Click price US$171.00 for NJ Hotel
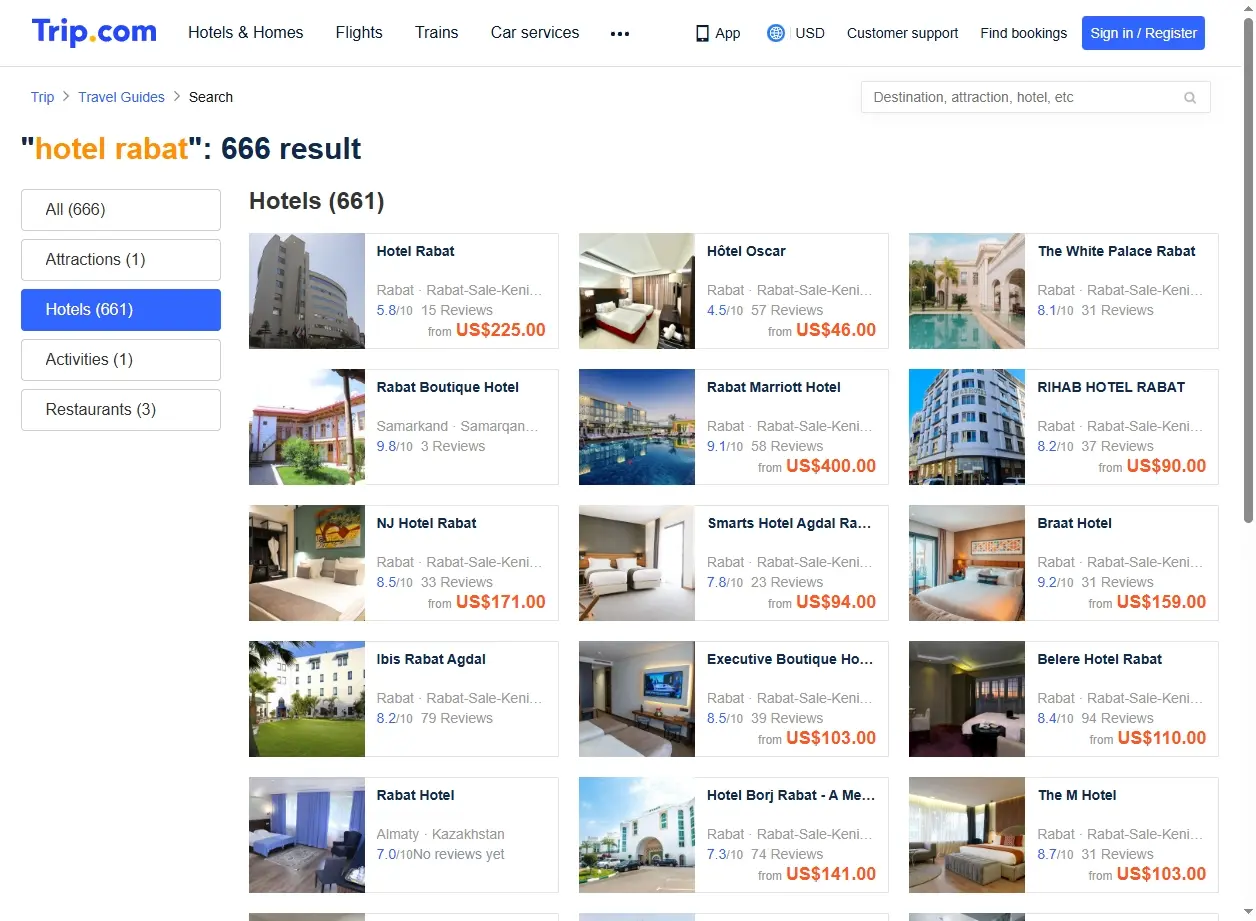1256x921 pixels. click(x=501, y=602)
